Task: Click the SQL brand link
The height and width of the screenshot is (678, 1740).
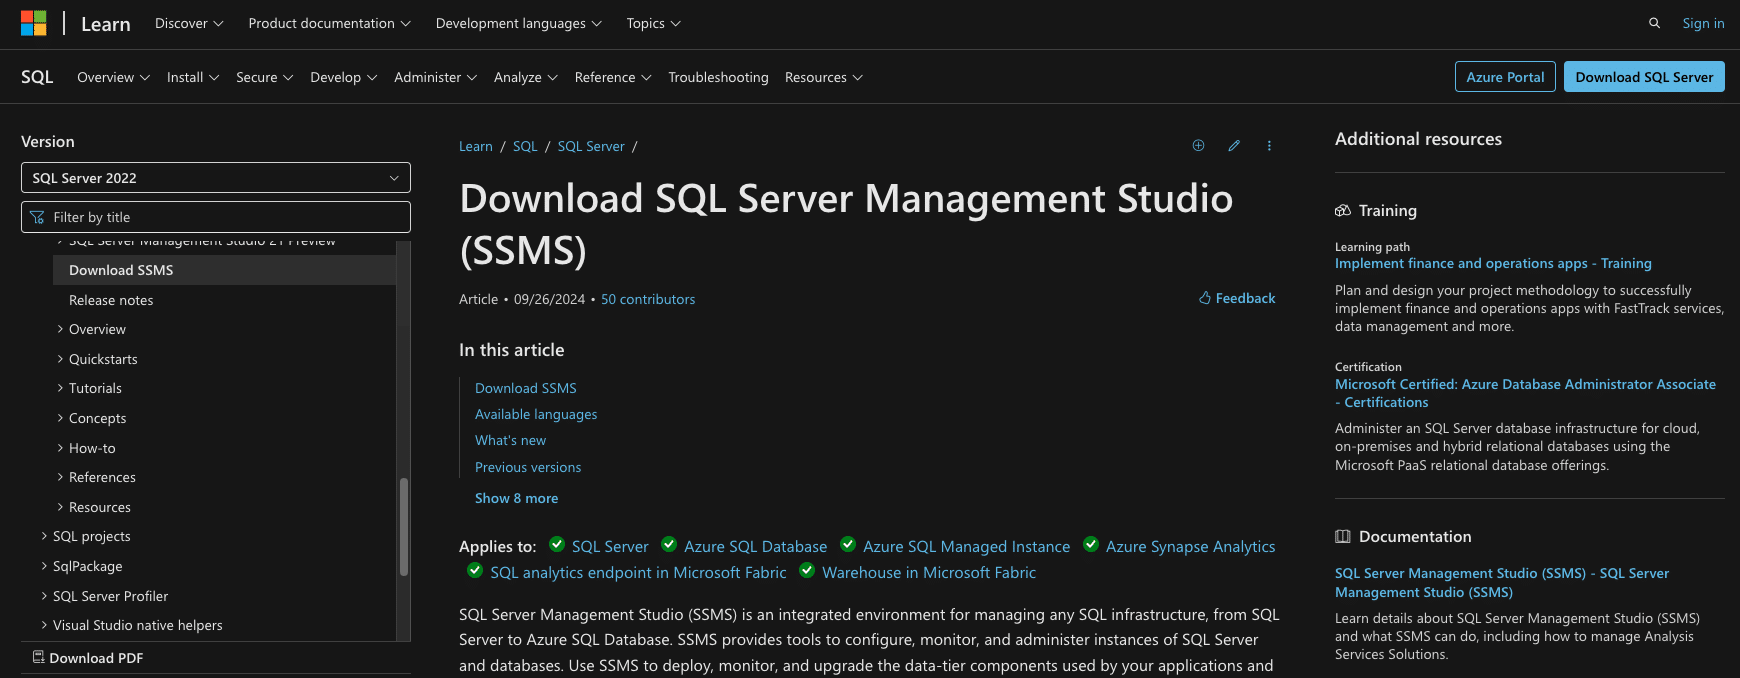Action: tap(37, 77)
